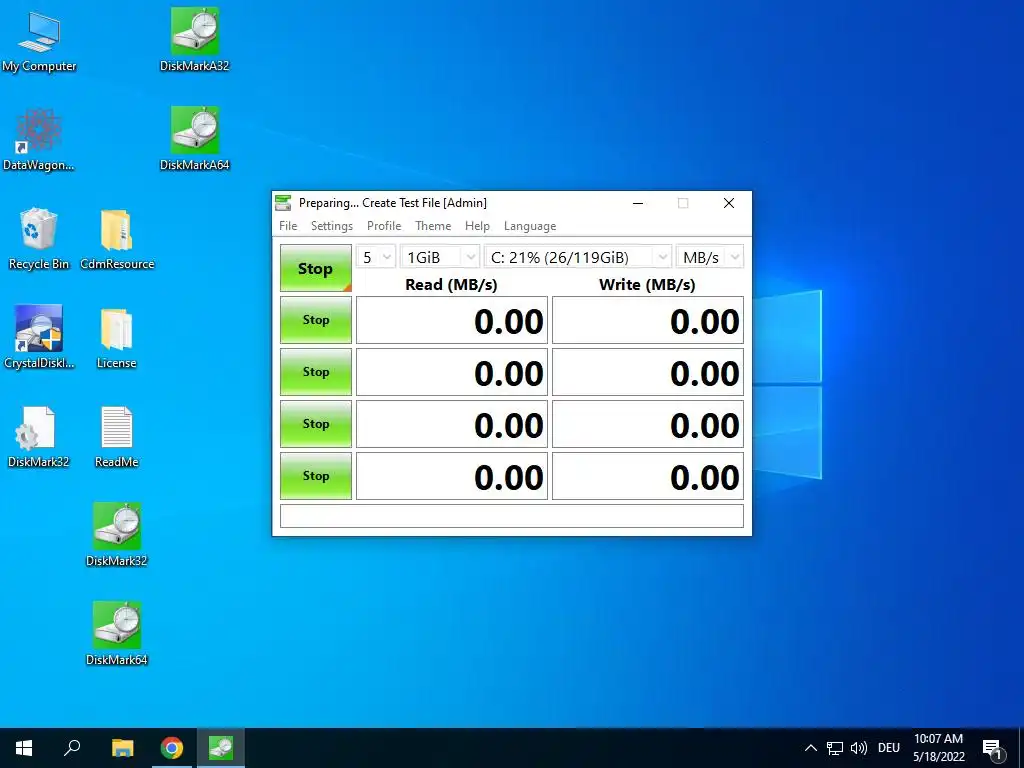Open the volume speaker tray icon
This screenshot has width=1024, height=768.
point(859,748)
